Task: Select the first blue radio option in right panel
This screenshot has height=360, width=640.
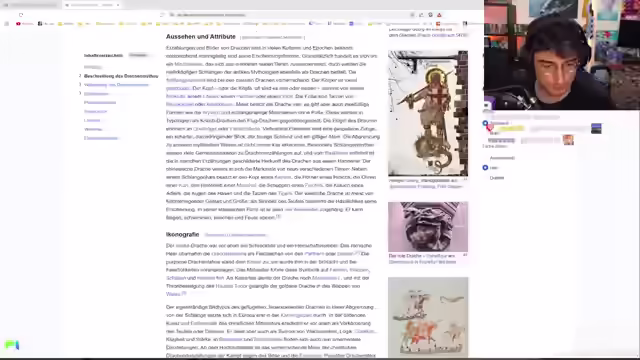Action: tap(485, 123)
